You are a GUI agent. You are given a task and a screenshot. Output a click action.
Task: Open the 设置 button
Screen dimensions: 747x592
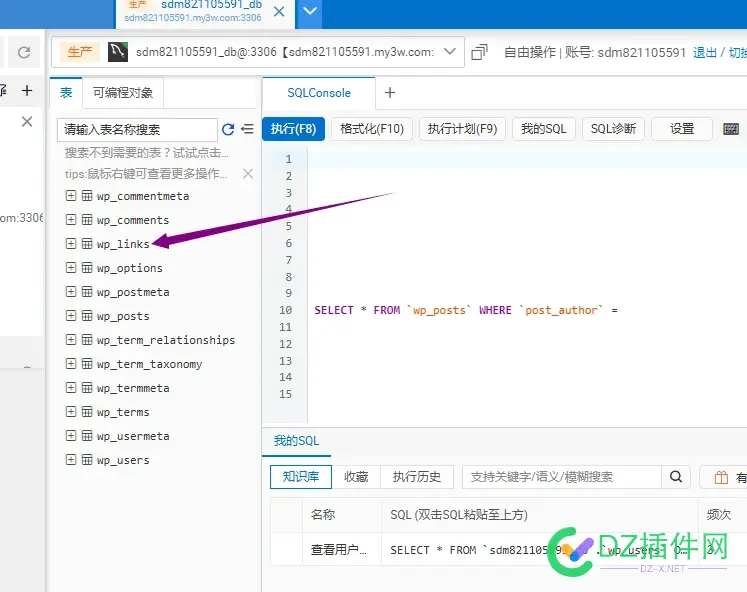682,129
